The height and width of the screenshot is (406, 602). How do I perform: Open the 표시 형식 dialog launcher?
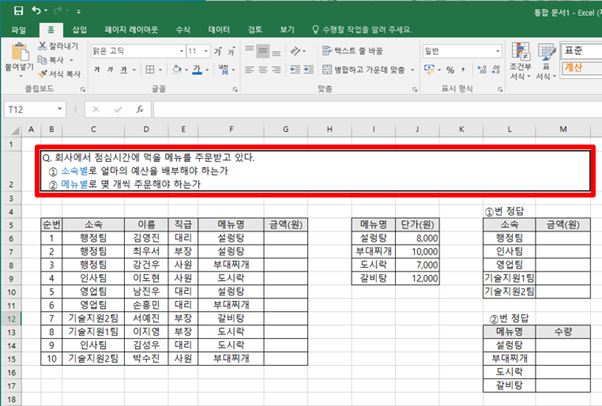[x=500, y=89]
